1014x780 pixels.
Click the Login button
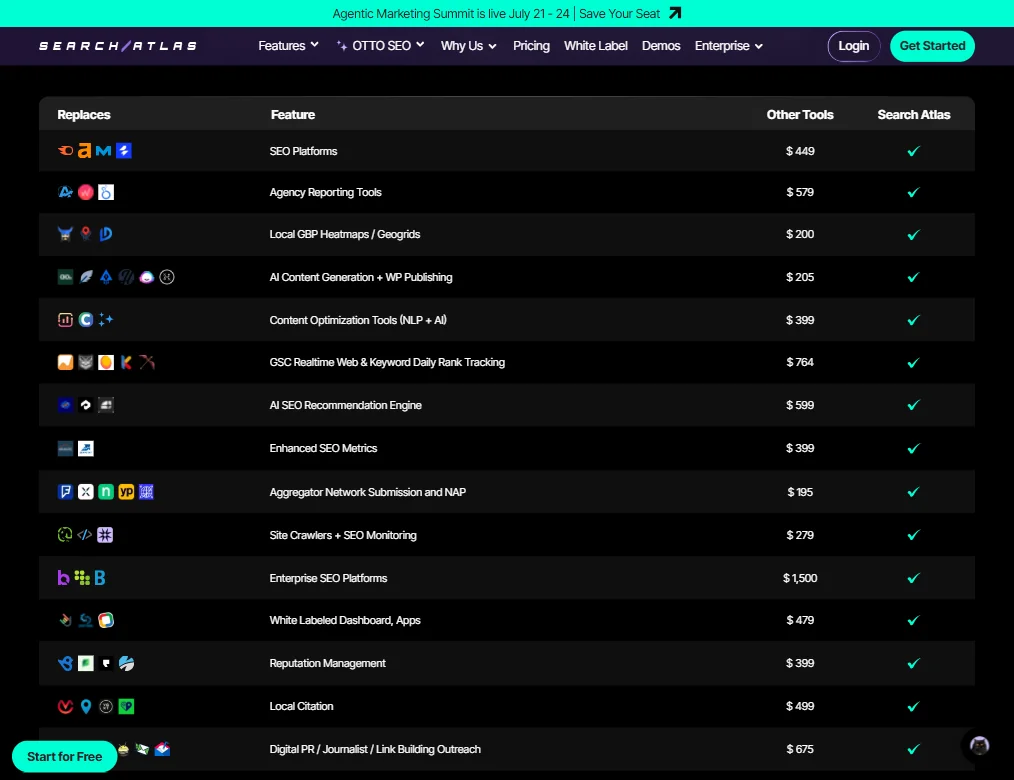pos(854,46)
